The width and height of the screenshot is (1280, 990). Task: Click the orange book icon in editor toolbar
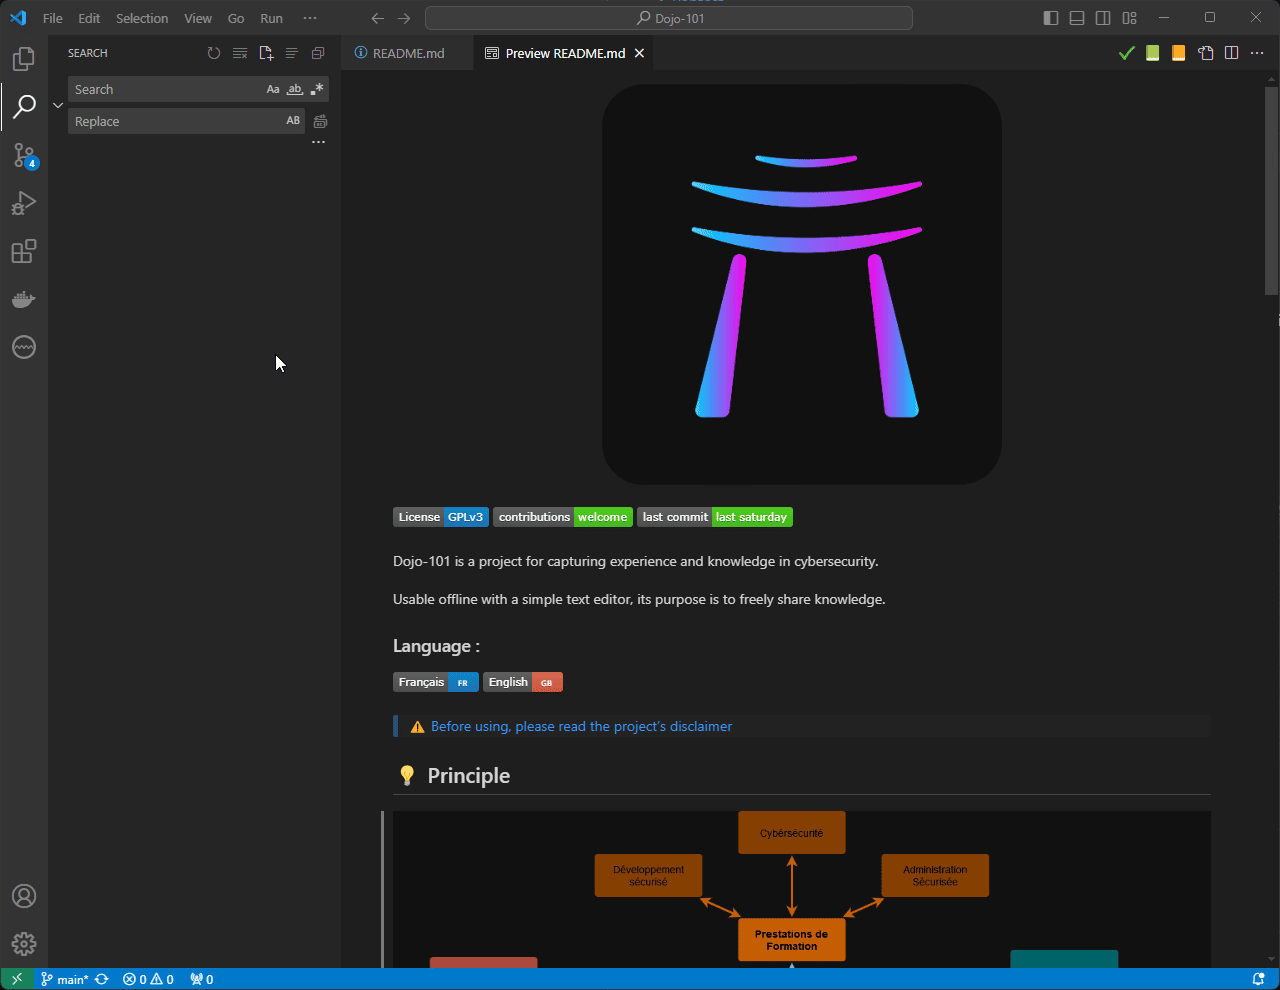coord(1179,53)
